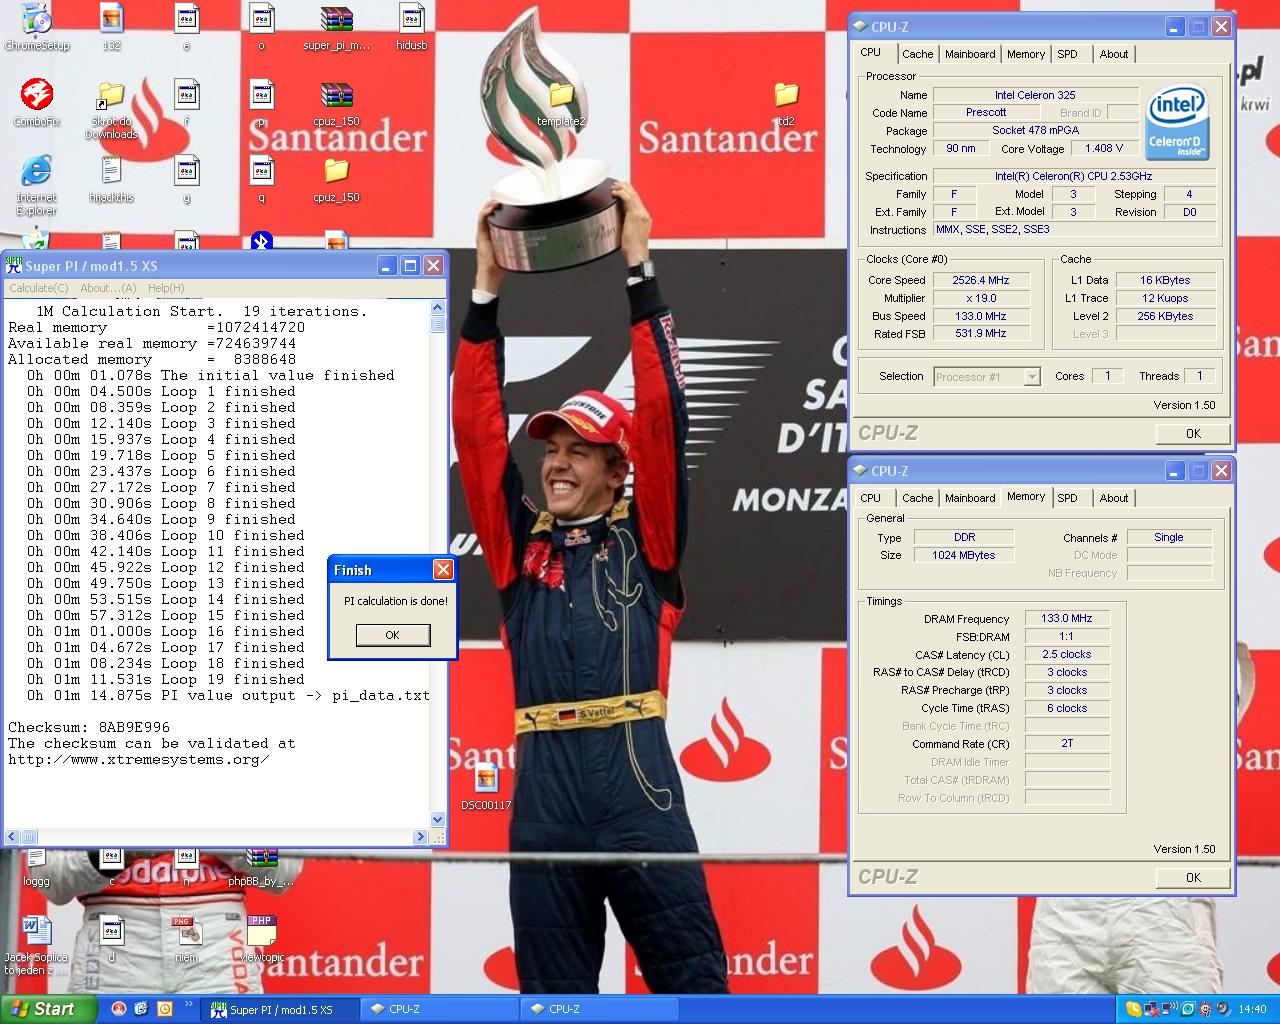Select the Internet Explorer desktop icon
The width and height of the screenshot is (1280, 1024).
36,185
